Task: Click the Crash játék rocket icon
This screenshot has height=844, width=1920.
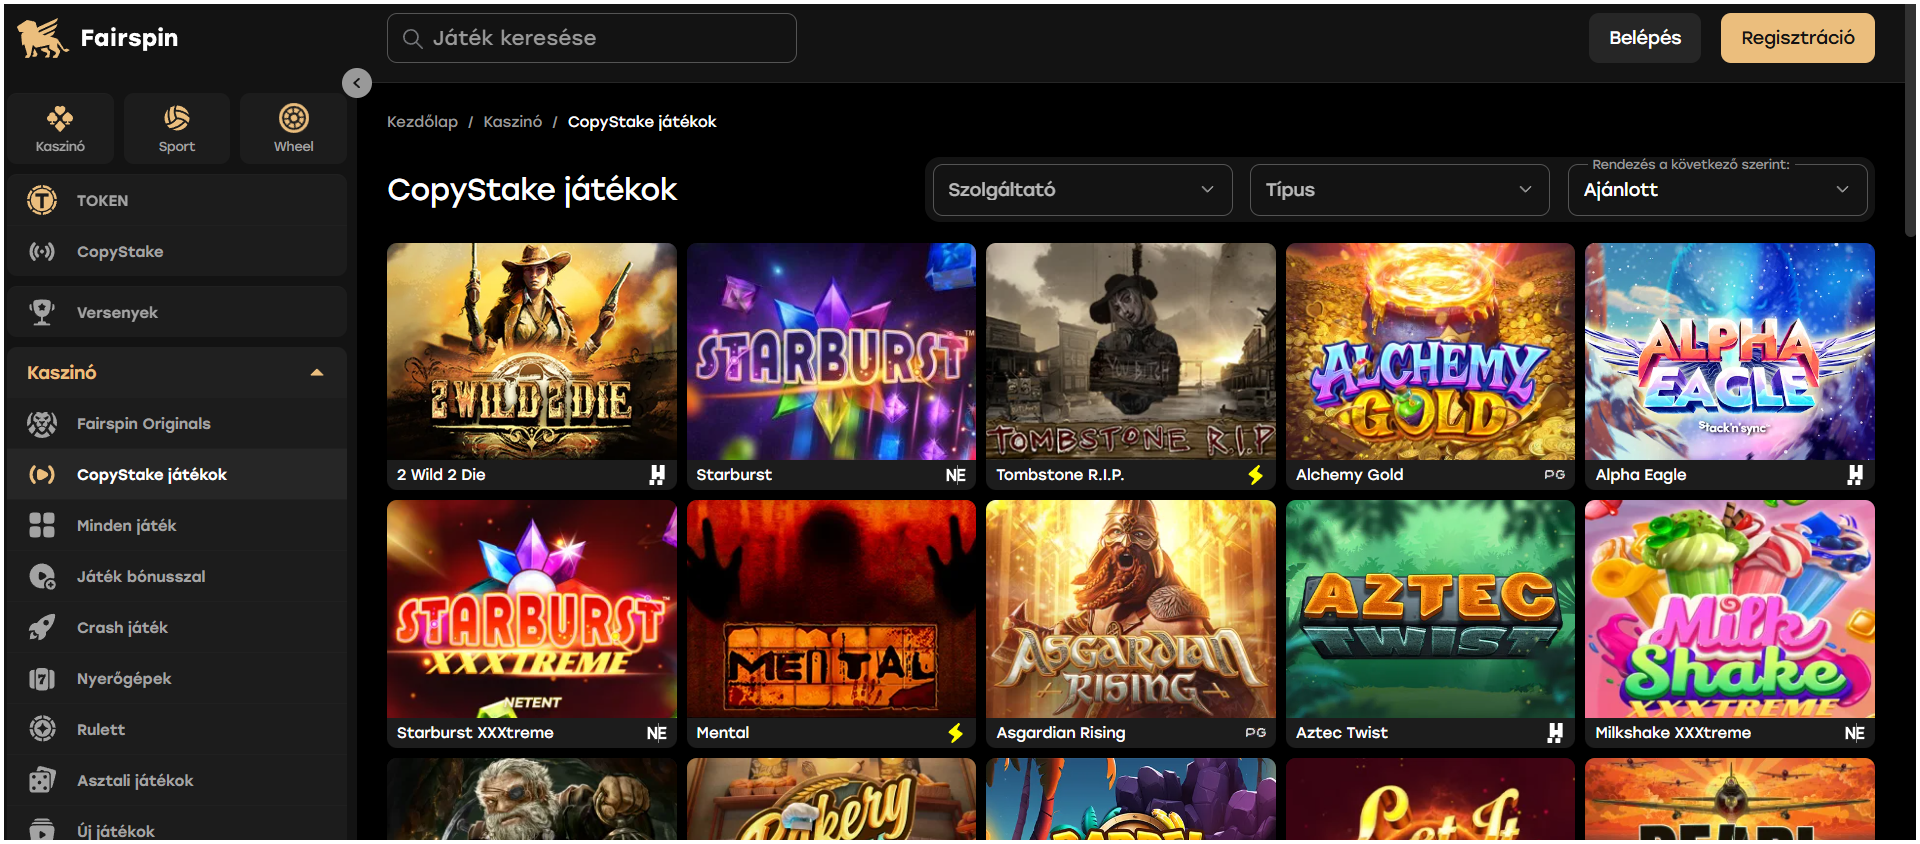Action: [42, 628]
